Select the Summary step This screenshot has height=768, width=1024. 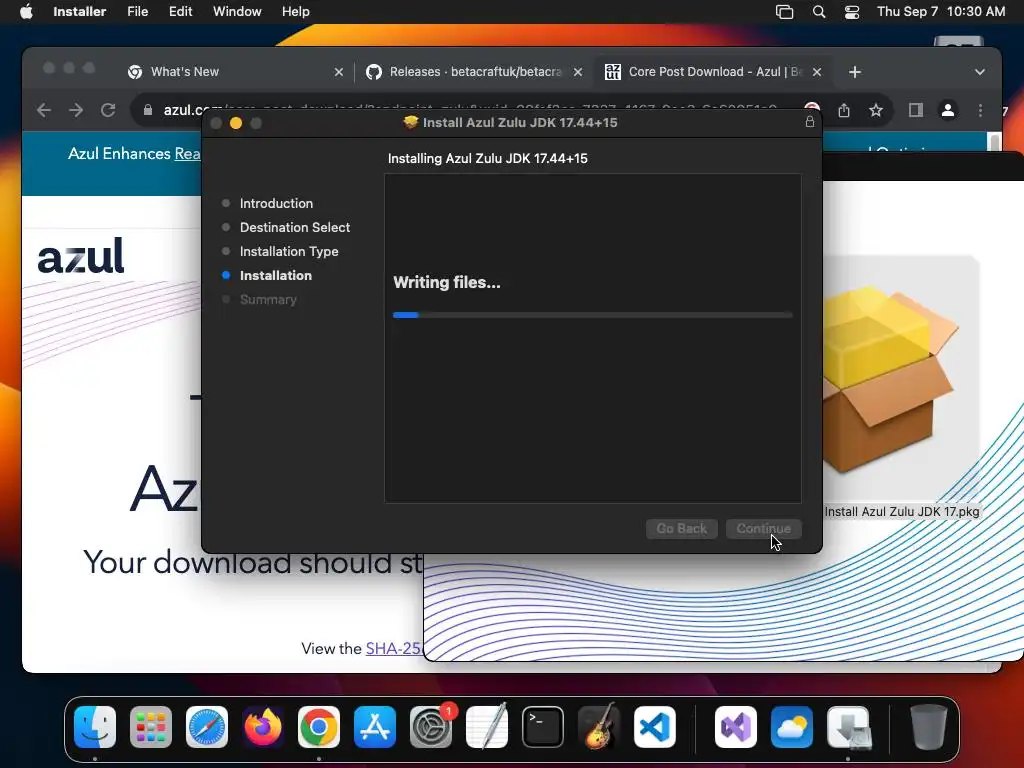[x=268, y=300]
